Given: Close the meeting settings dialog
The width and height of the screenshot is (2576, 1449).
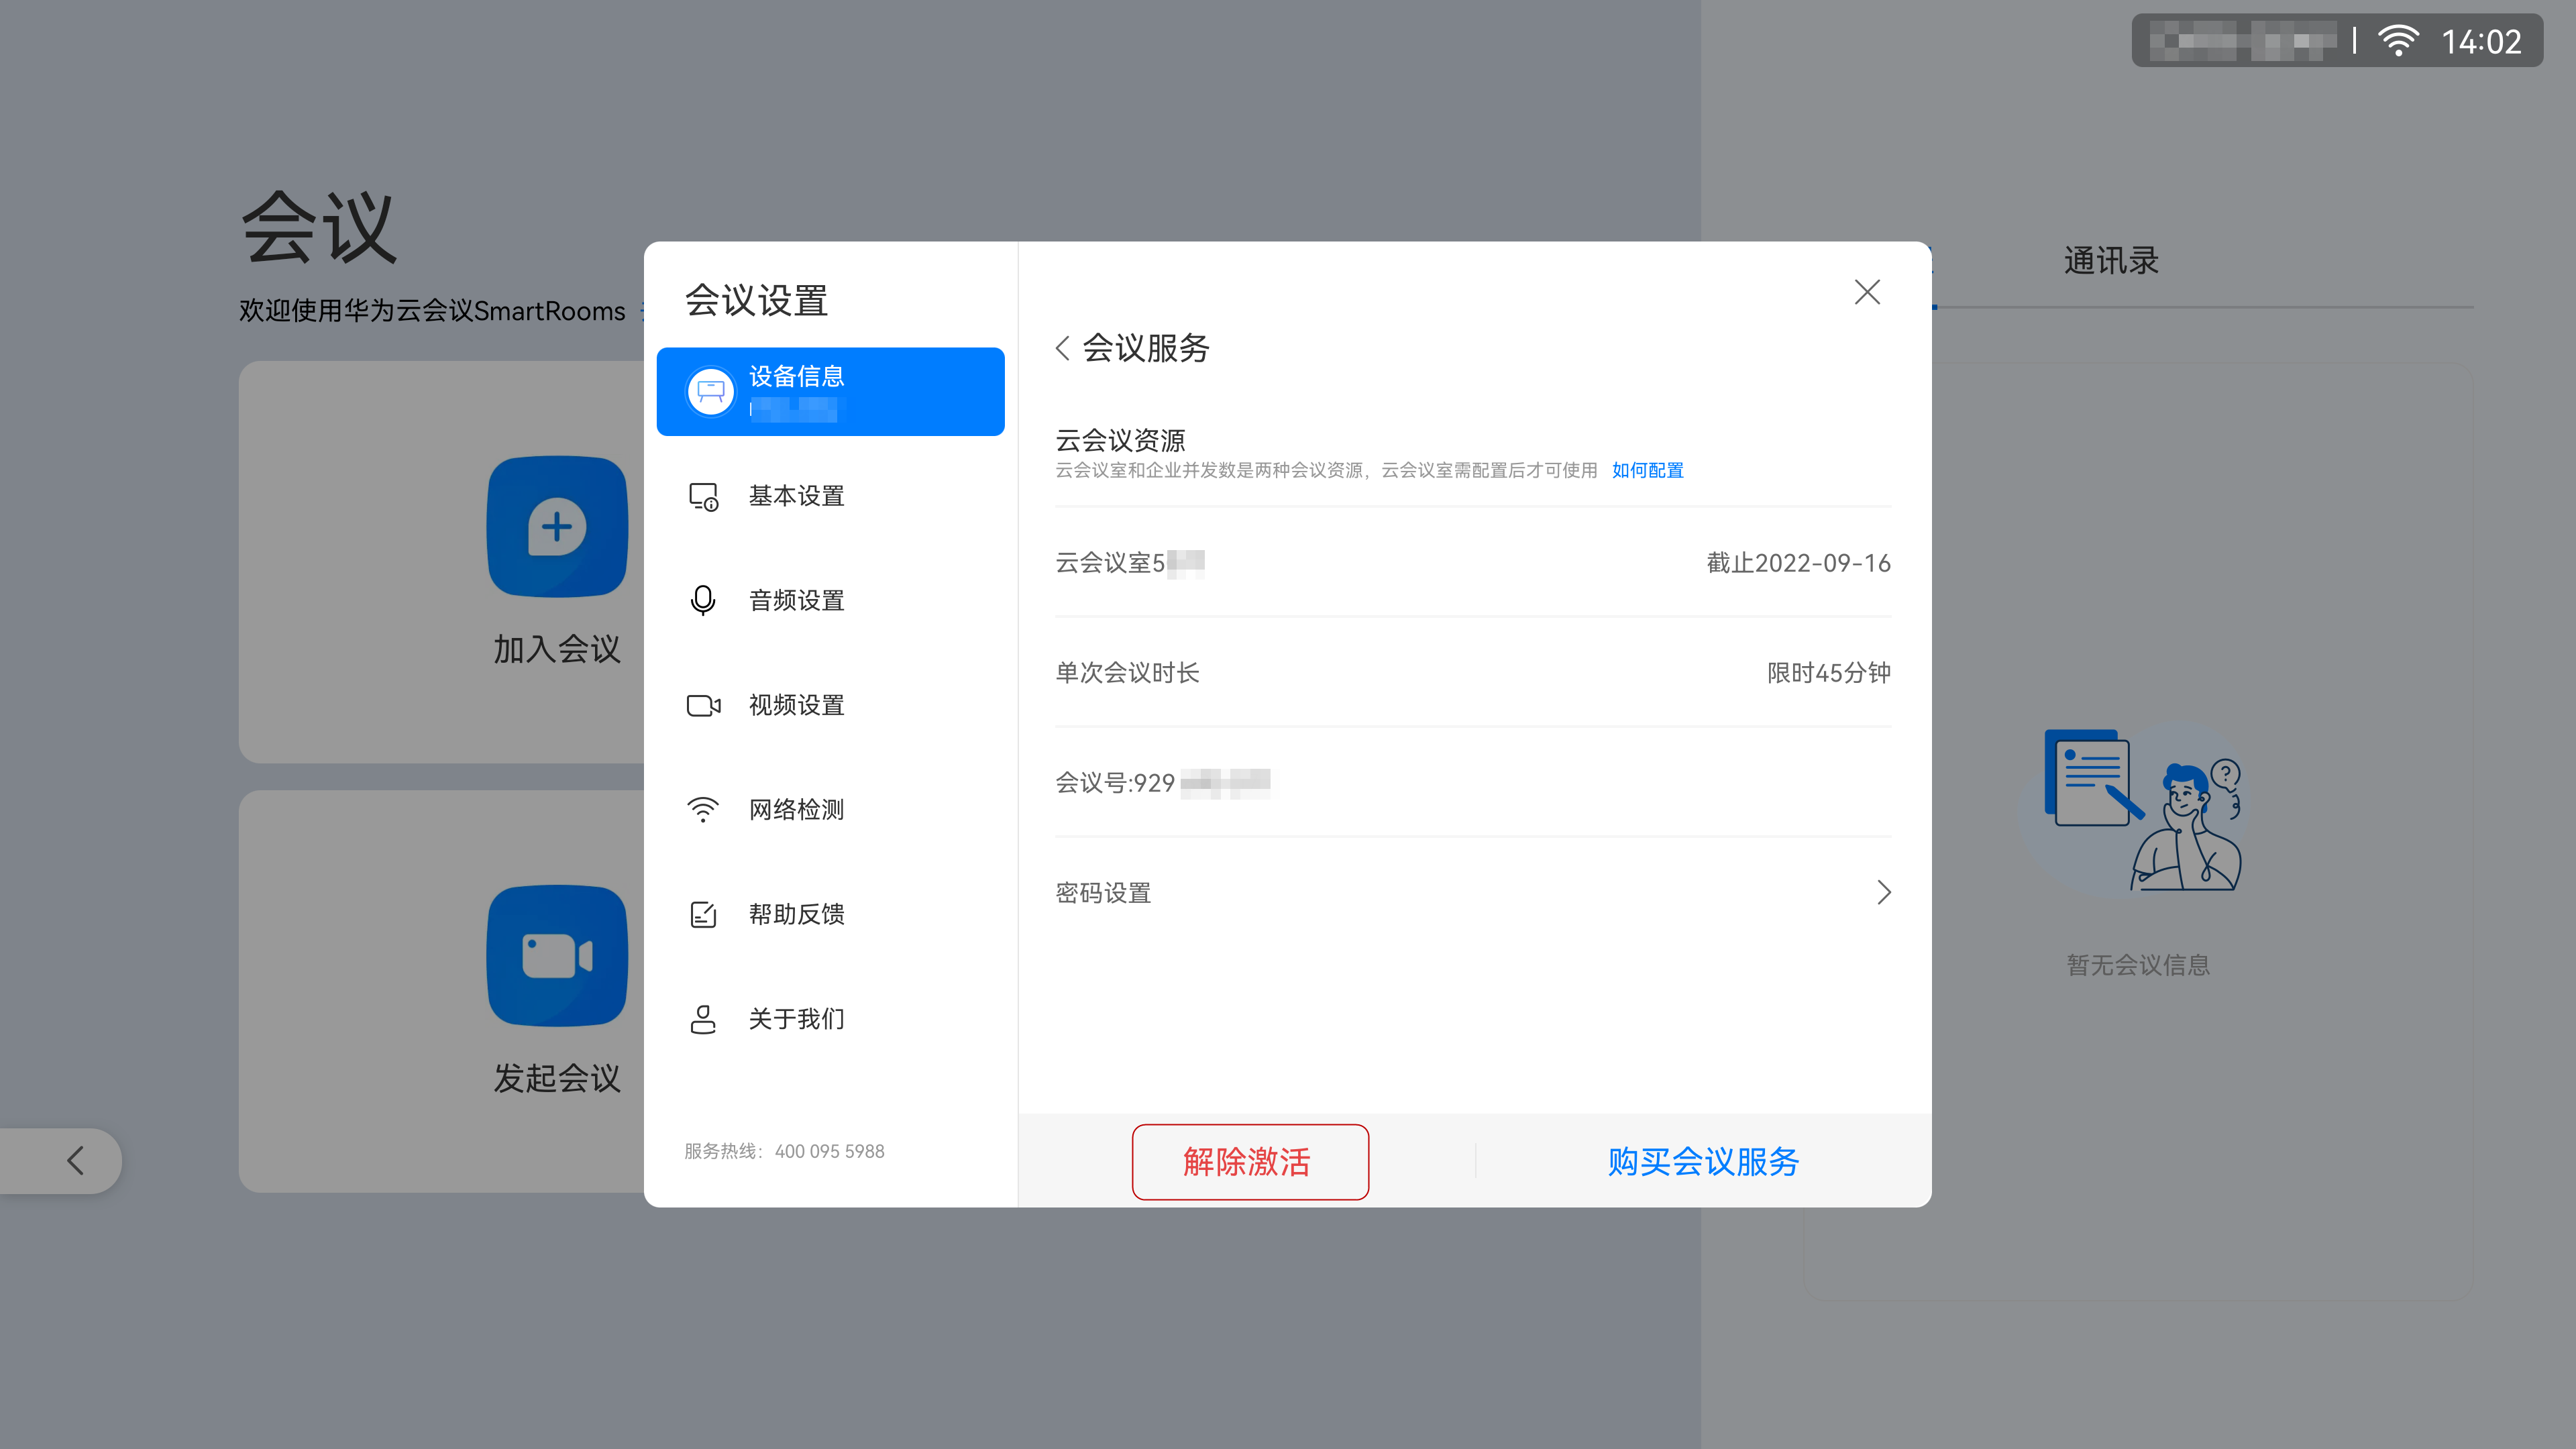Looking at the screenshot, I should (1867, 292).
